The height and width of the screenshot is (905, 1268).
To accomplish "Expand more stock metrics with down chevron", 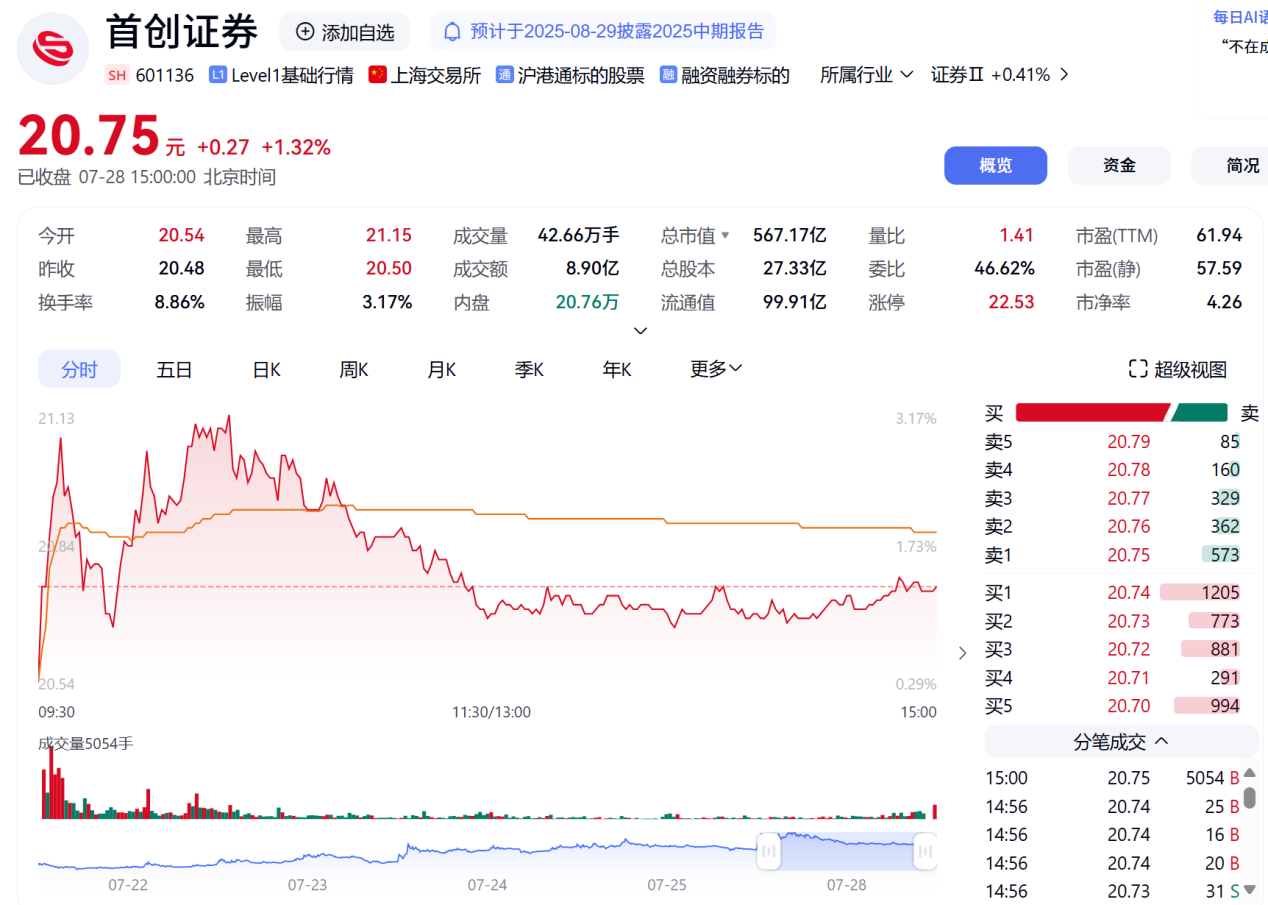I will (x=641, y=330).
